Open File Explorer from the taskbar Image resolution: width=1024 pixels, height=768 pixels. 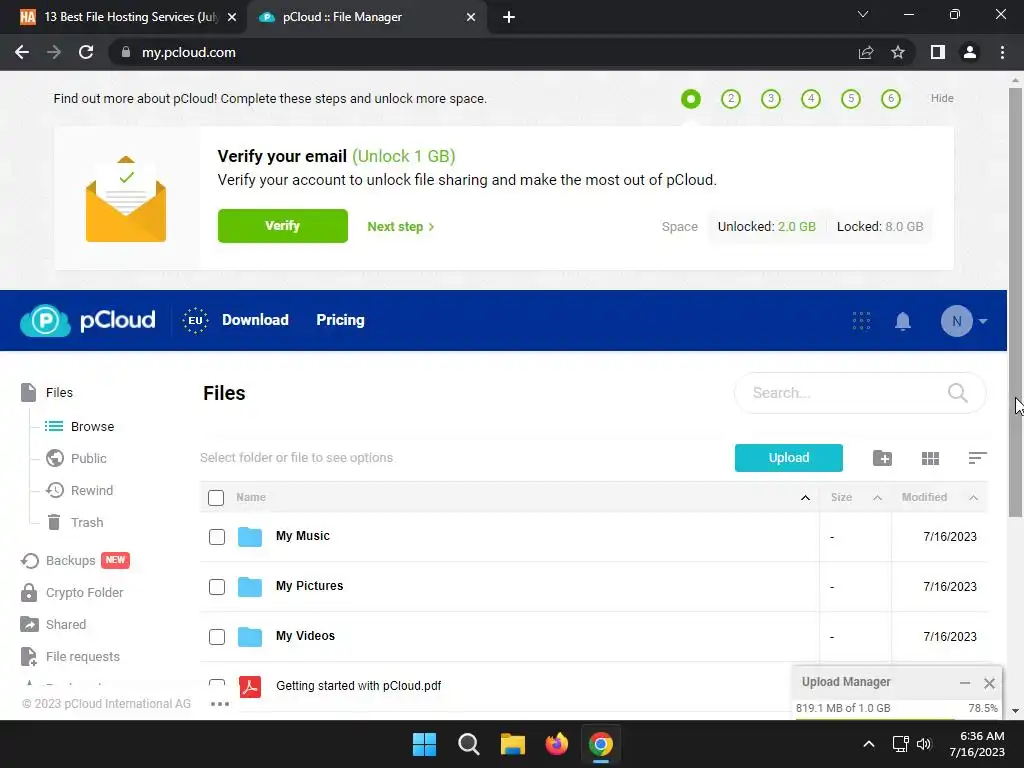click(x=513, y=744)
